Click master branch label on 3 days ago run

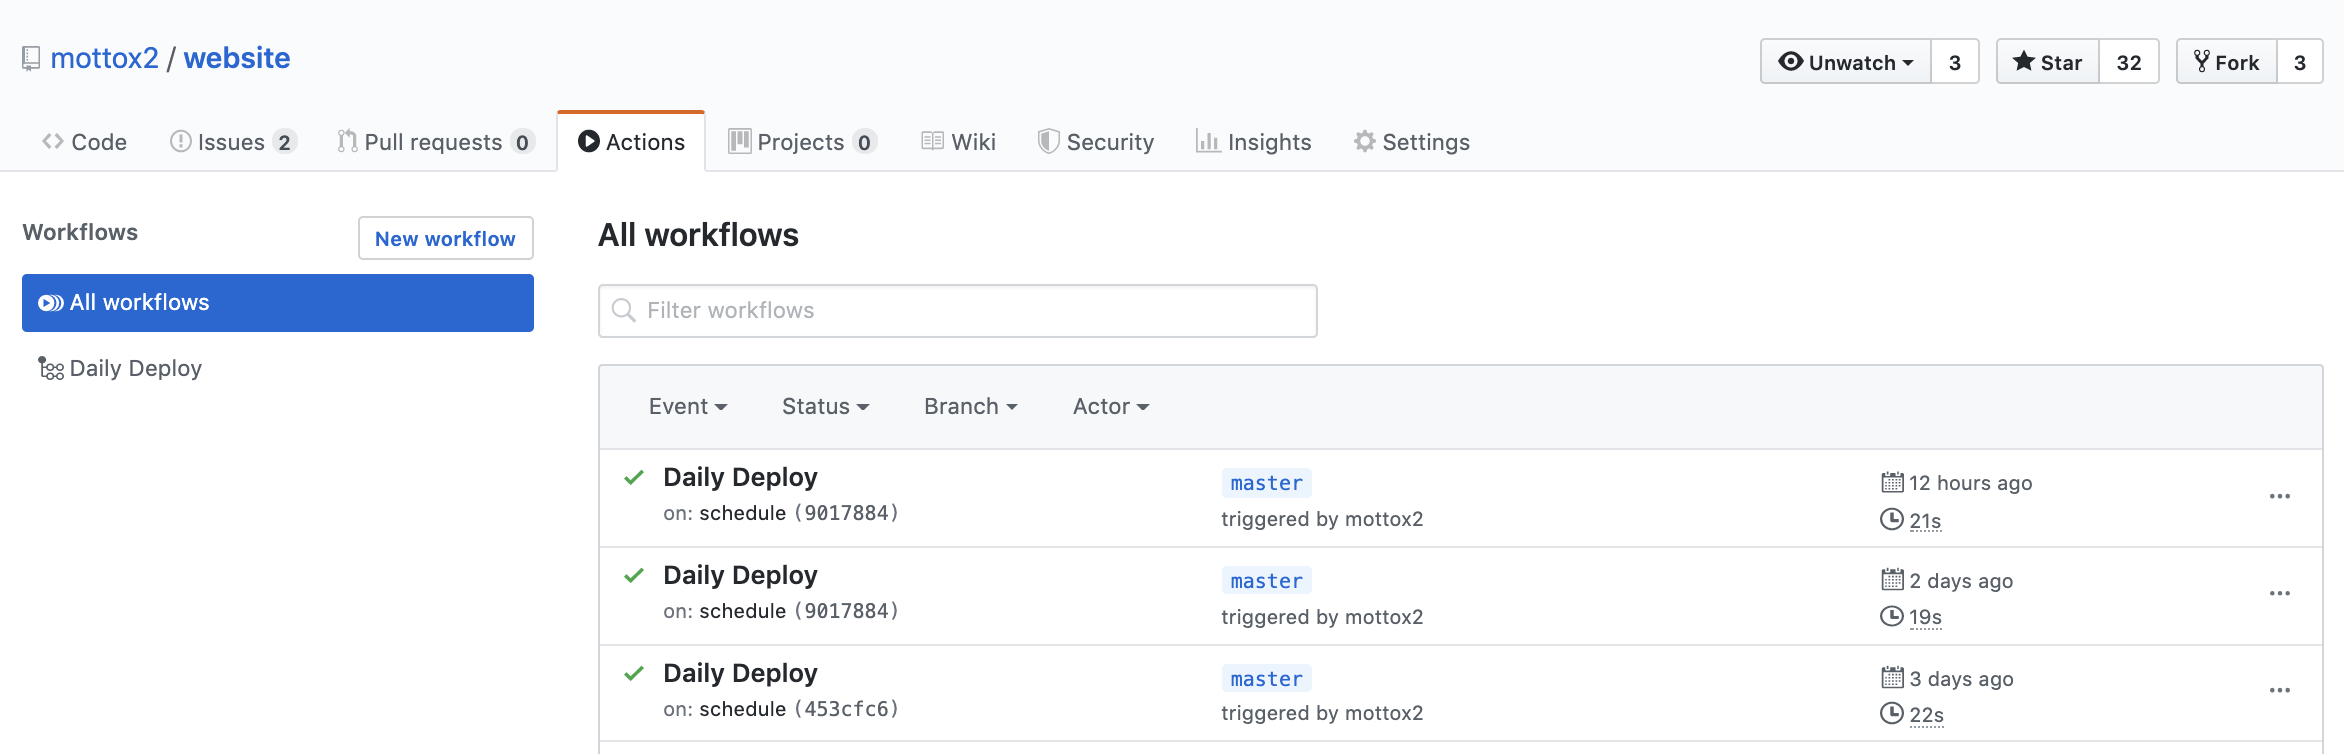1267,679
